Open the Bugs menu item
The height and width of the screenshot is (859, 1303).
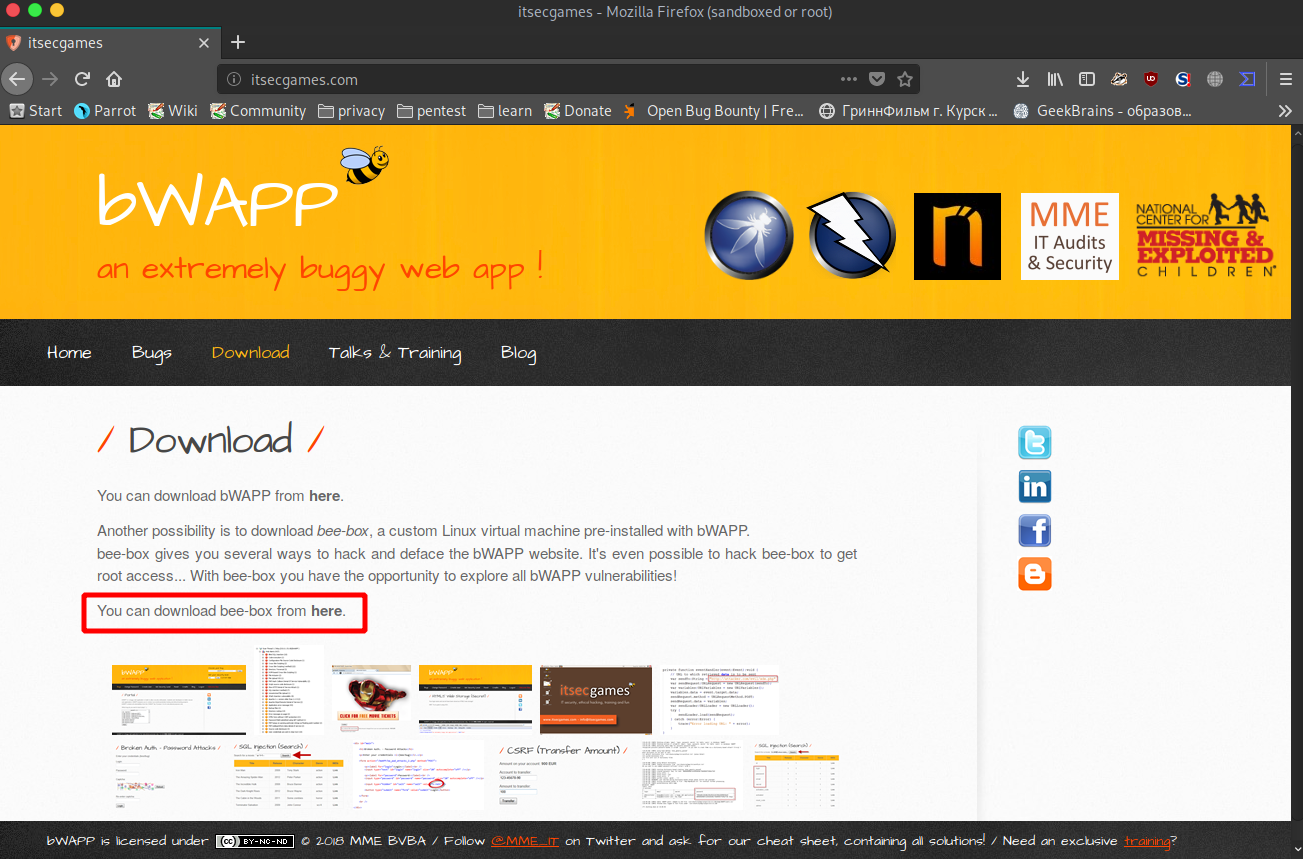pyautogui.click(x=152, y=353)
